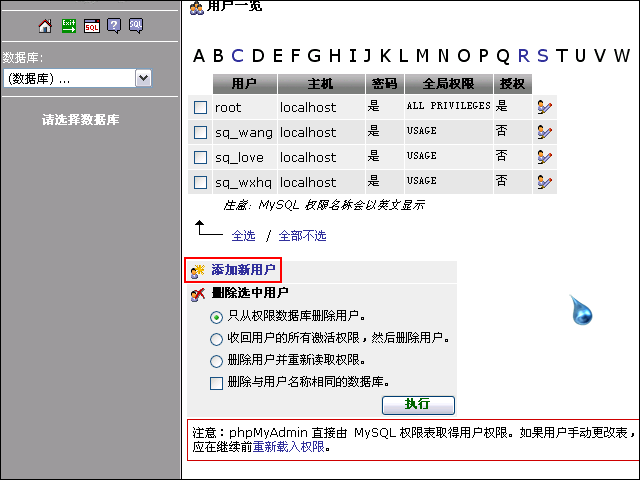Click the letter M in alphabet index

click(422, 56)
